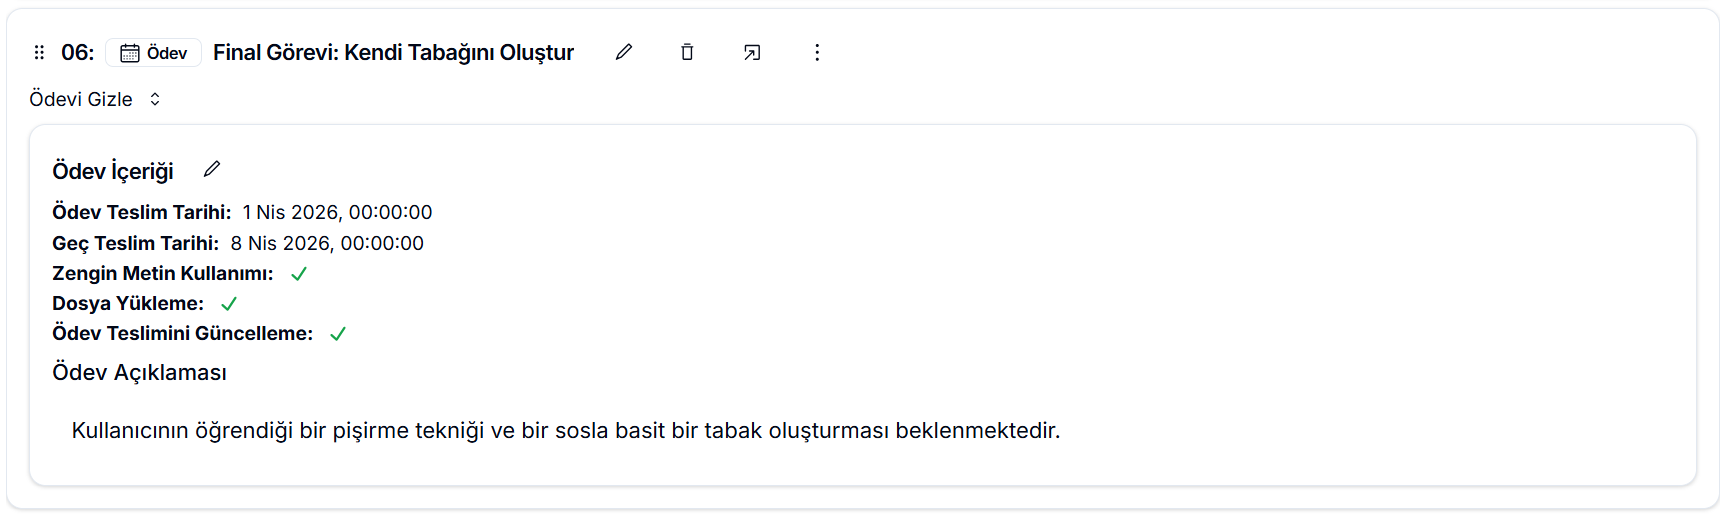Delete the assignment using the trash icon
The image size is (1727, 515).
tap(687, 52)
